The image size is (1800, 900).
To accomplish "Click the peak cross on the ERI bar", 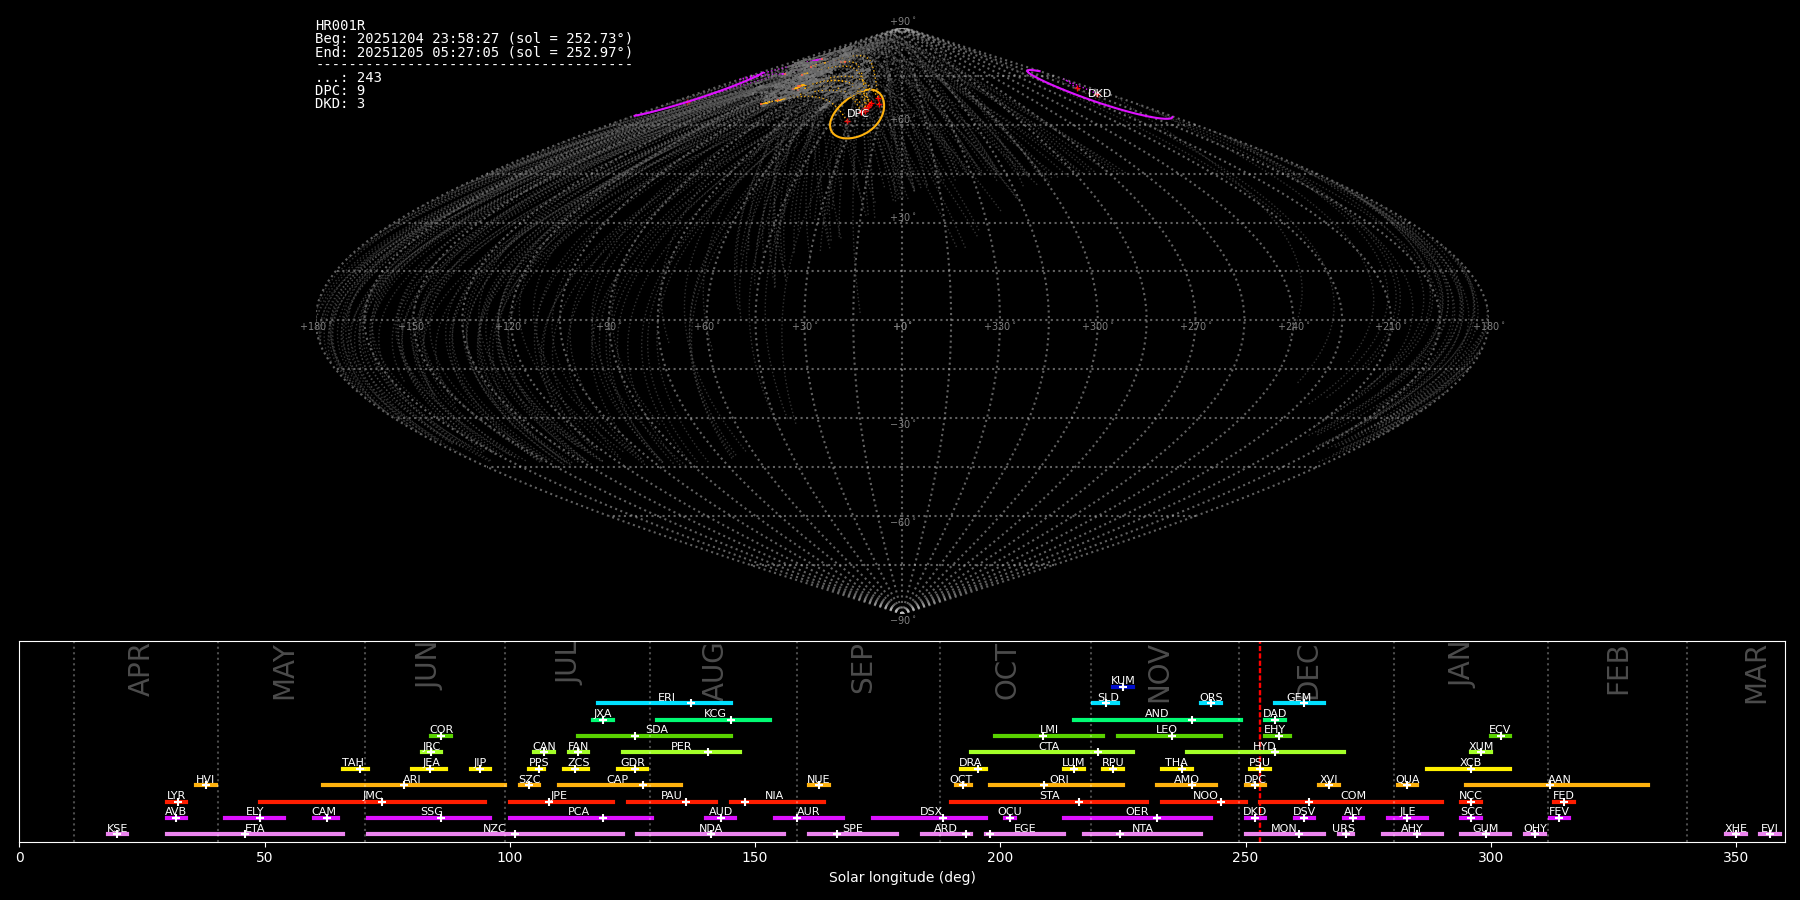I will click(x=690, y=703).
